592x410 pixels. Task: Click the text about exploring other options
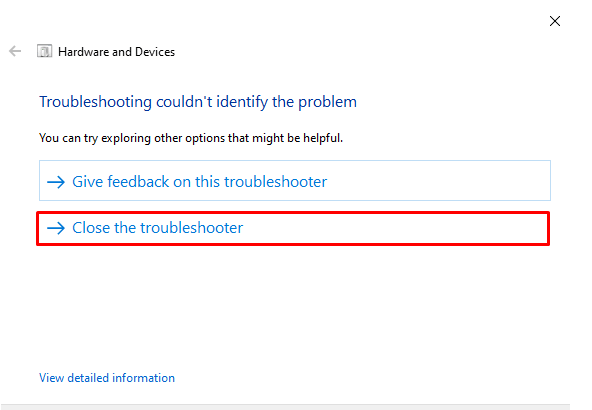[x=191, y=138]
